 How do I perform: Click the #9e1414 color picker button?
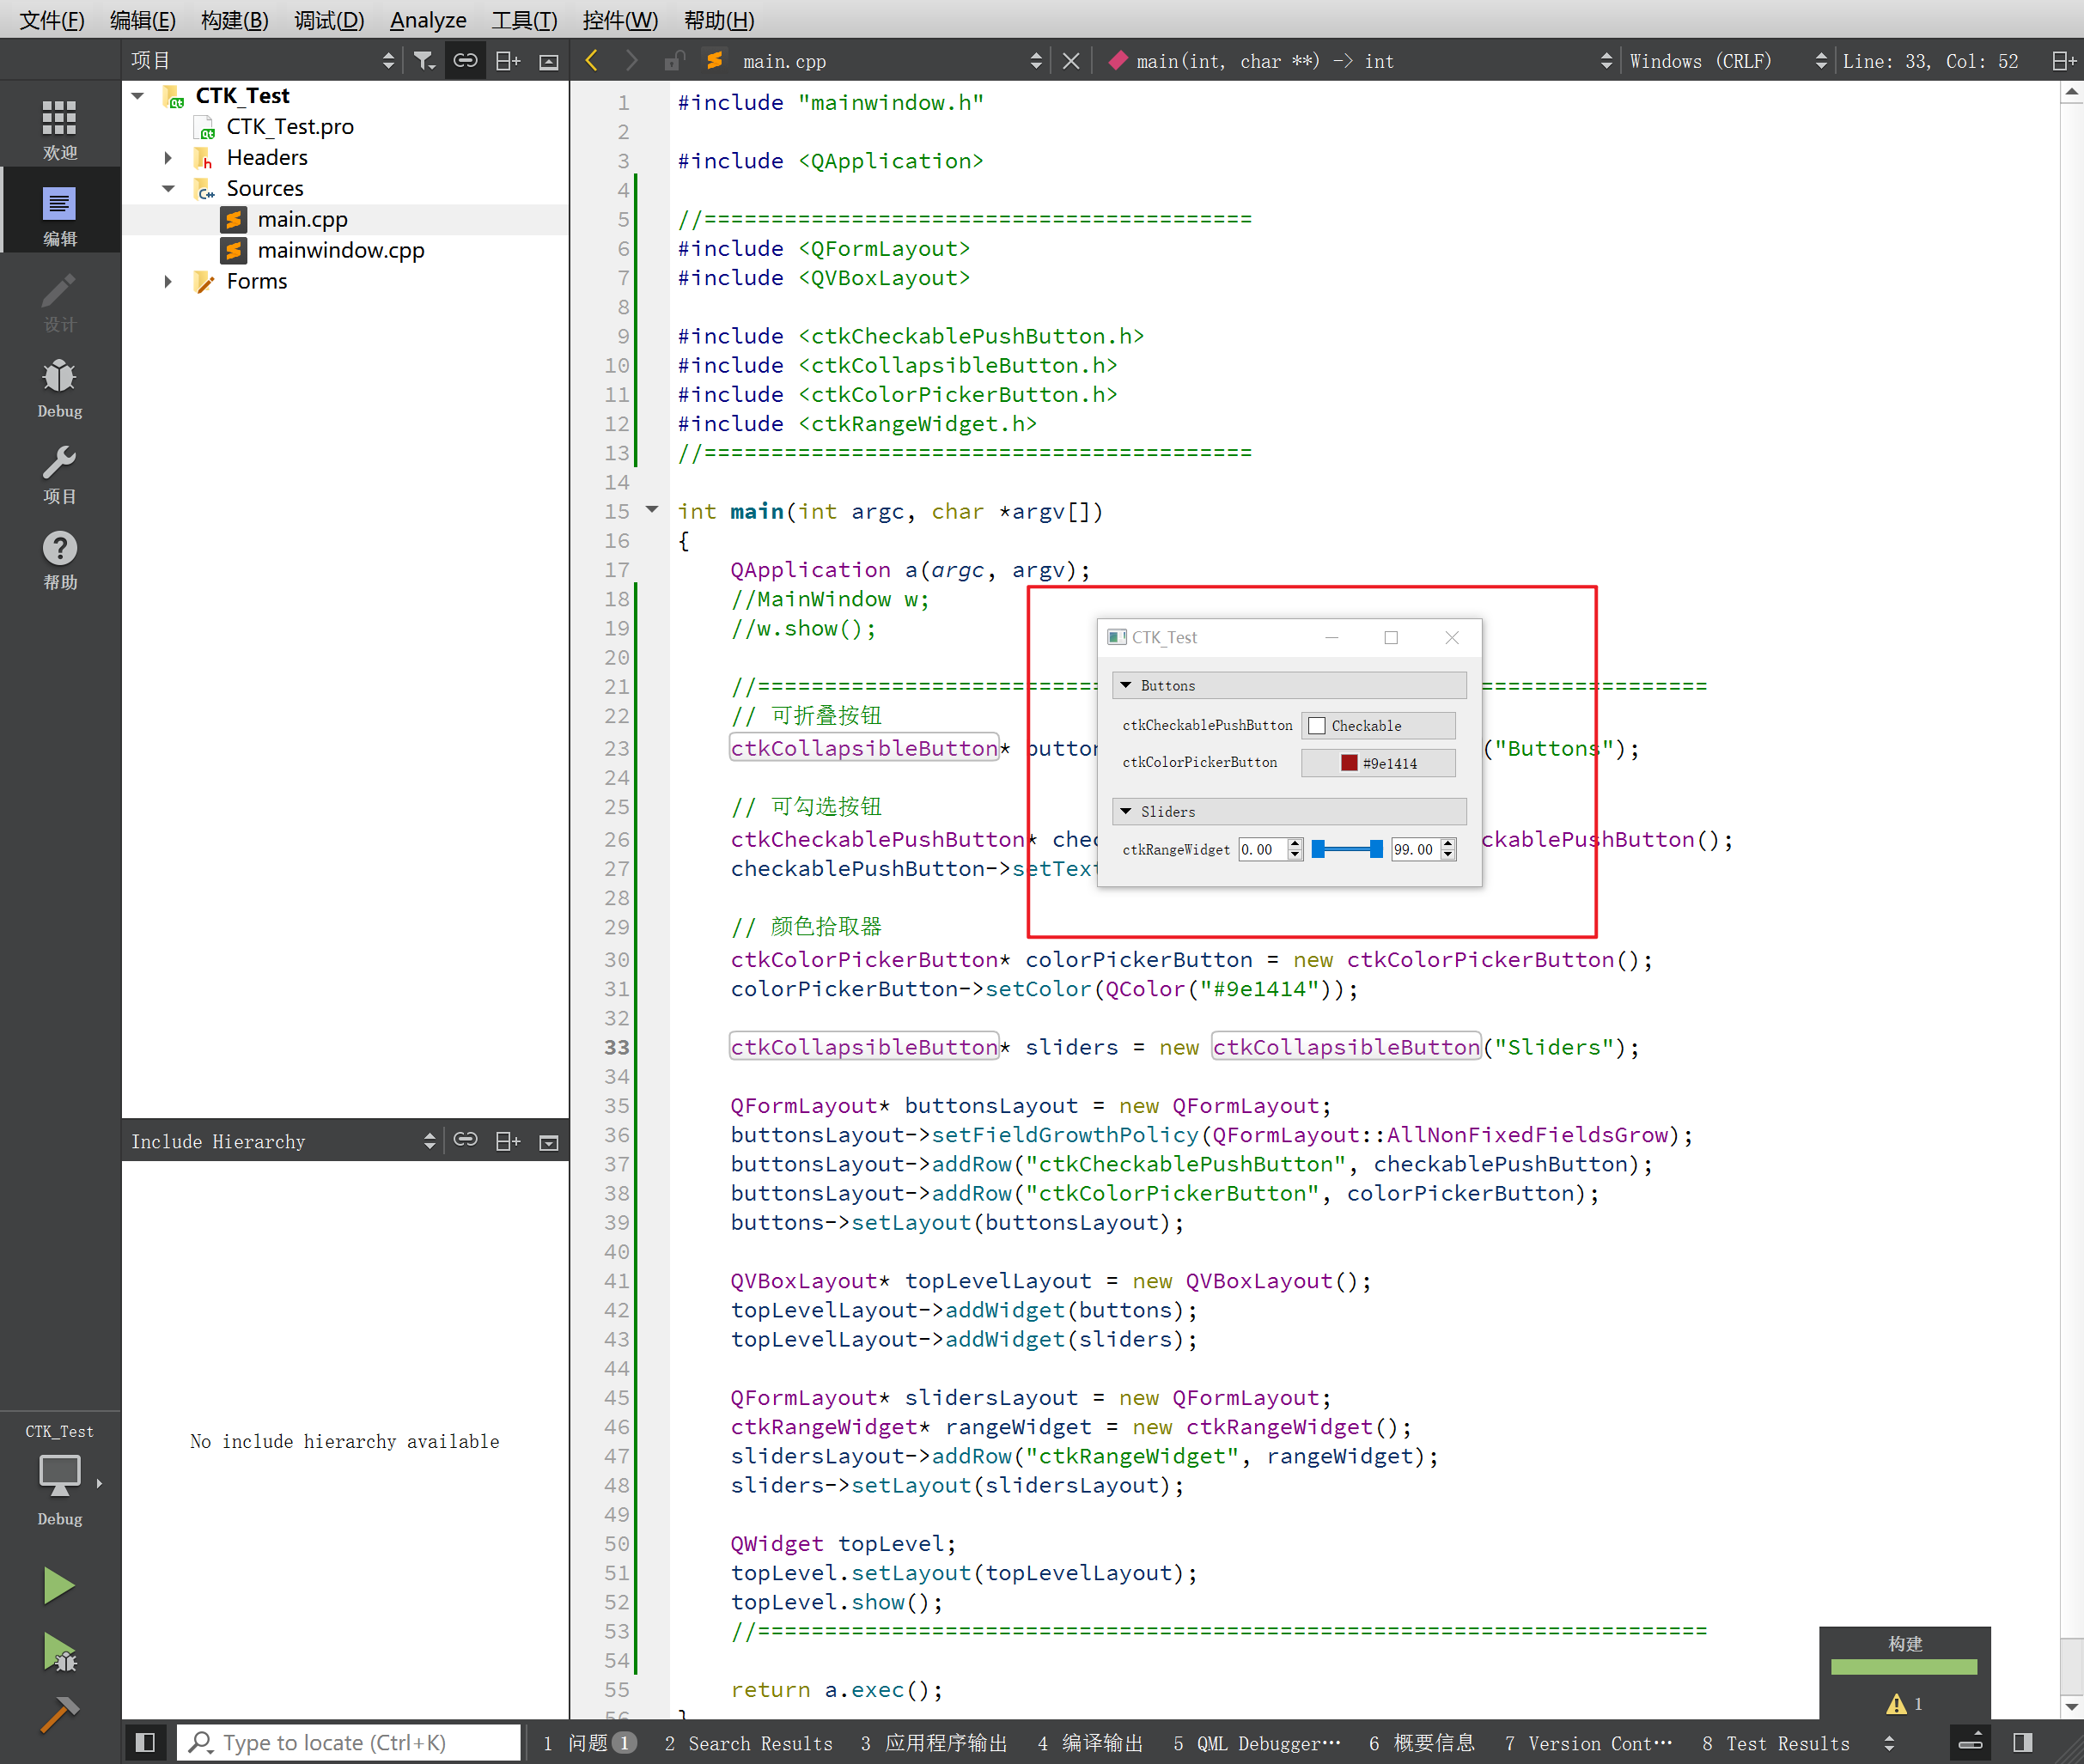[1377, 763]
